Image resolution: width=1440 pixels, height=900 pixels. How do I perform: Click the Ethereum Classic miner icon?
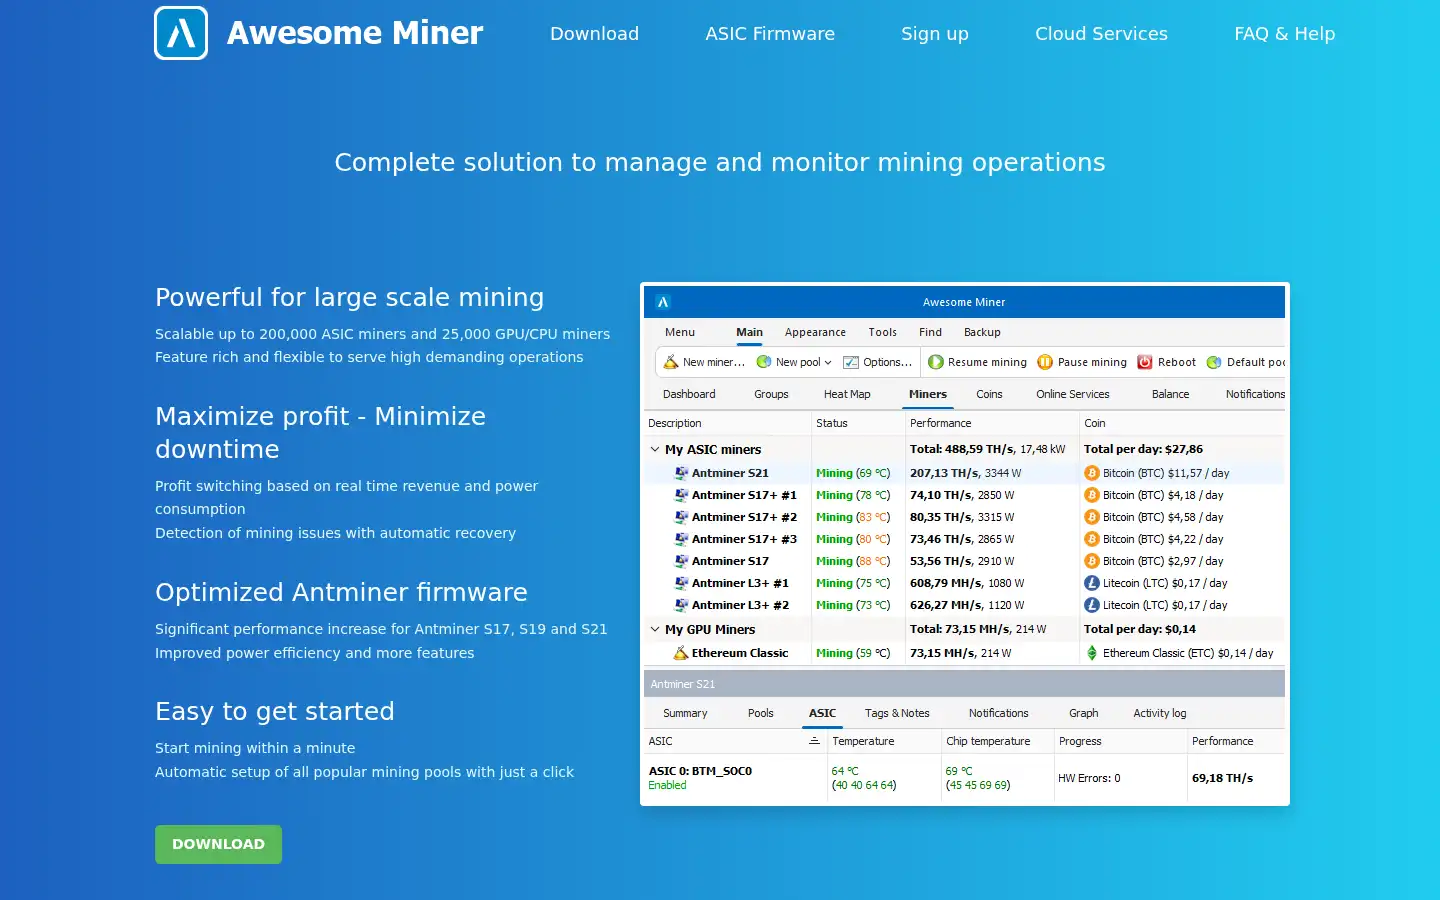681,653
